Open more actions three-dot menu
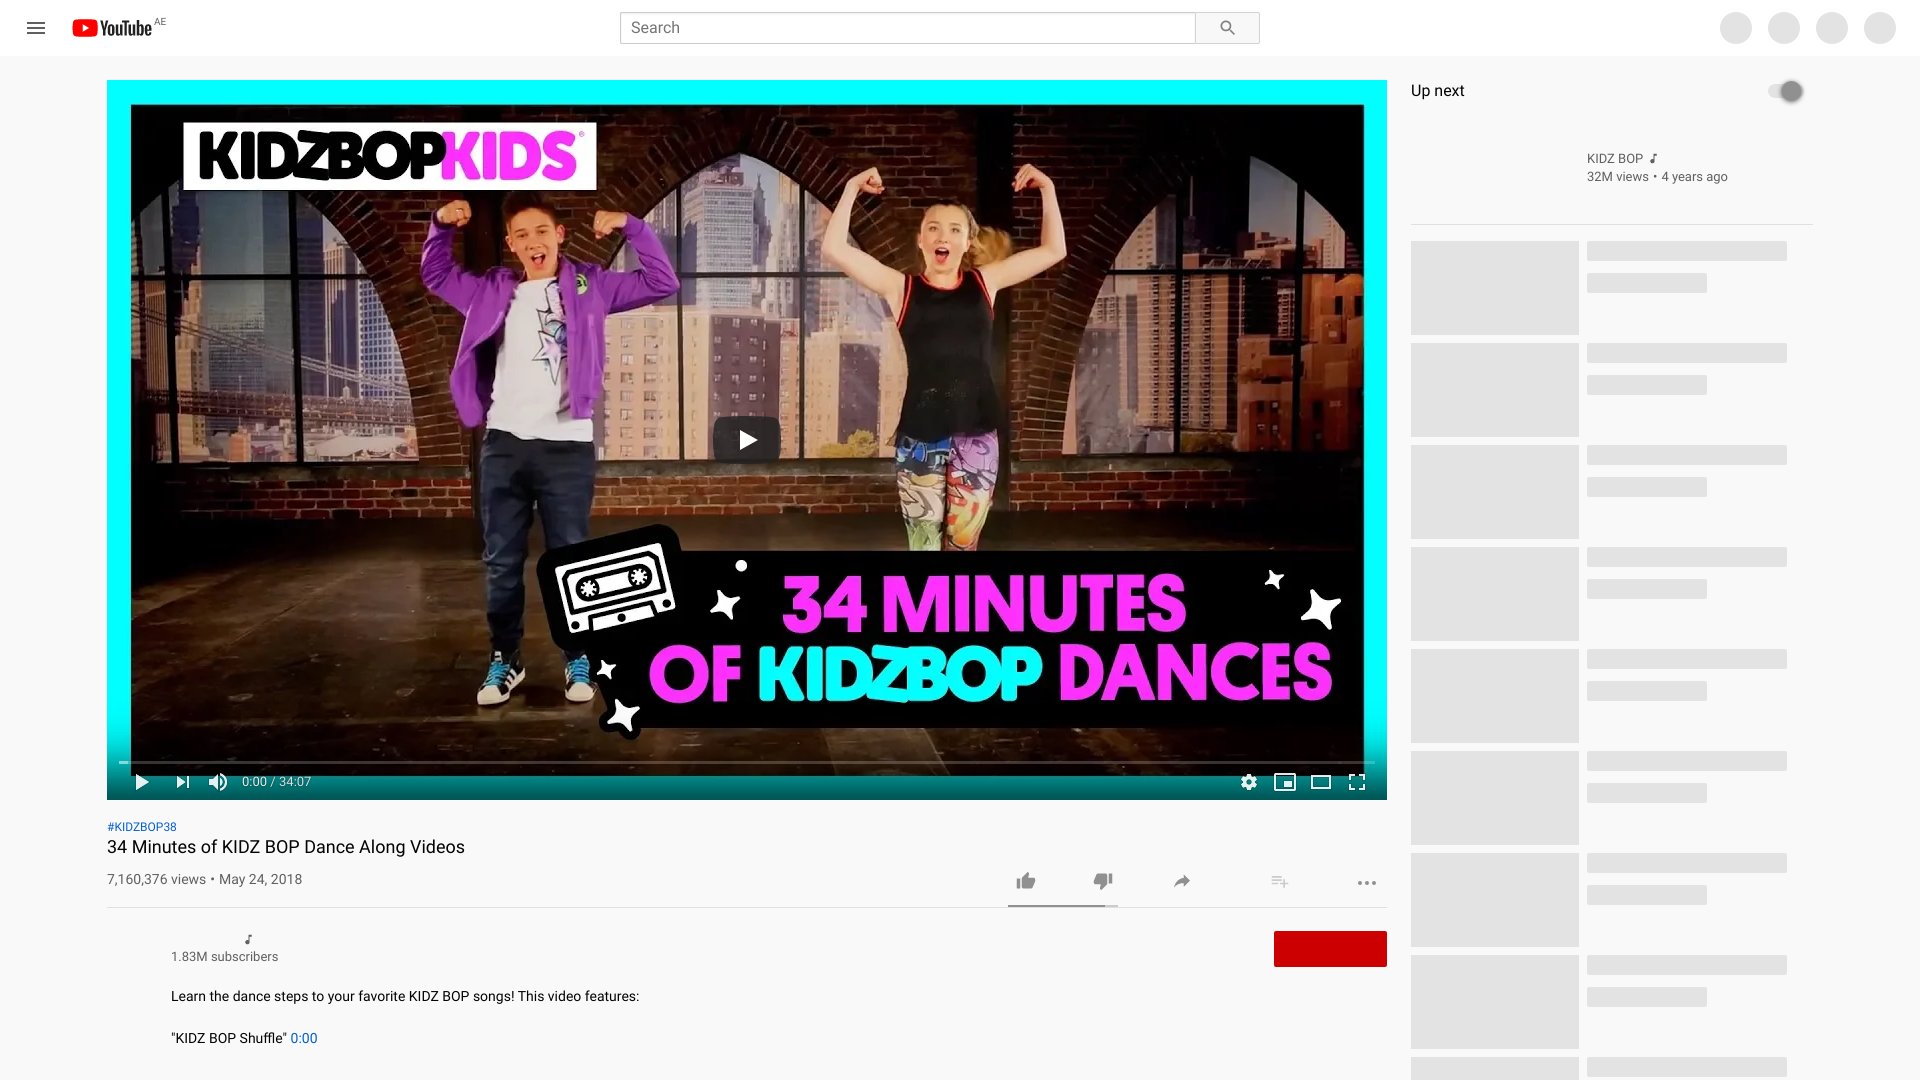 click(x=1367, y=883)
